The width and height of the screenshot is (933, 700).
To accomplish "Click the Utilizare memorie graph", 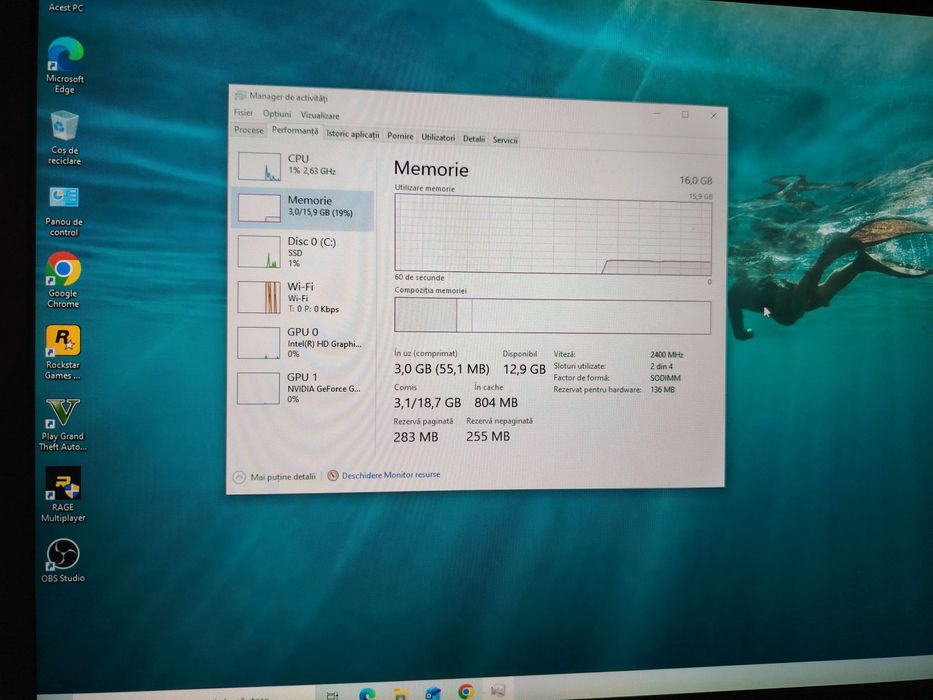I will (x=553, y=234).
